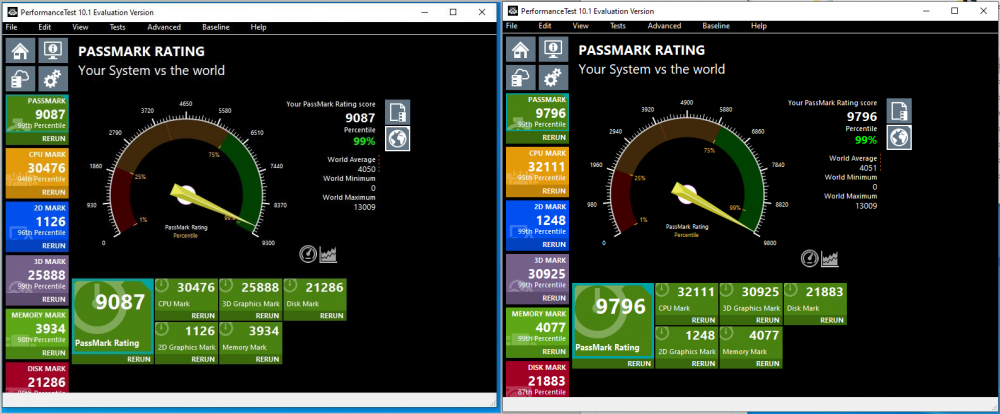Click the large 9796 score beside the right dial
Screen dimensions: 1000x414
(x=862, y=117)
